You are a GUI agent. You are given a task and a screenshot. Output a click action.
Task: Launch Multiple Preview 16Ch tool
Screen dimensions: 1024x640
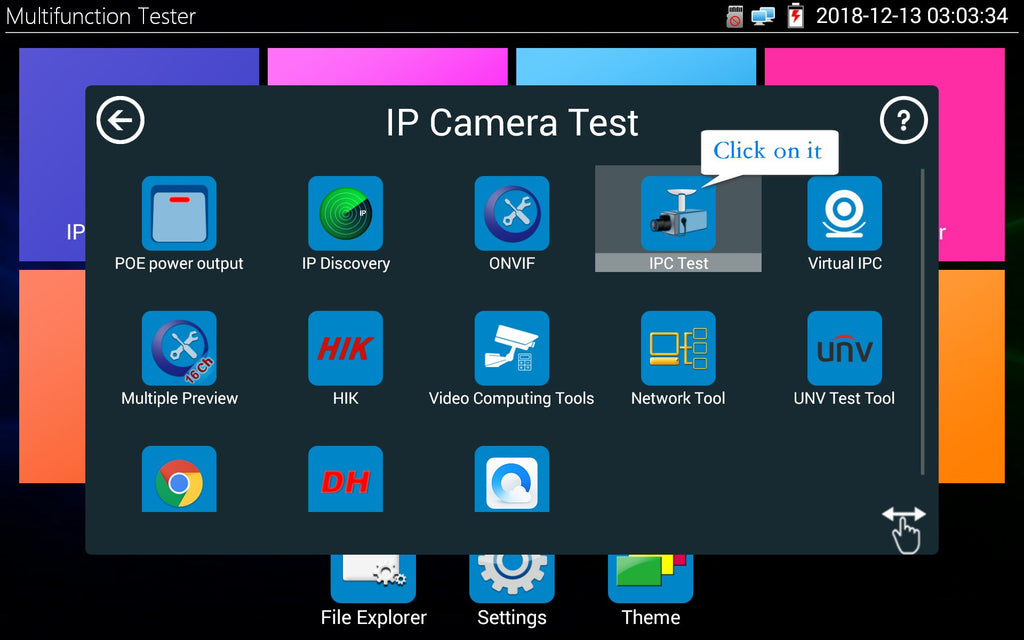179,348
